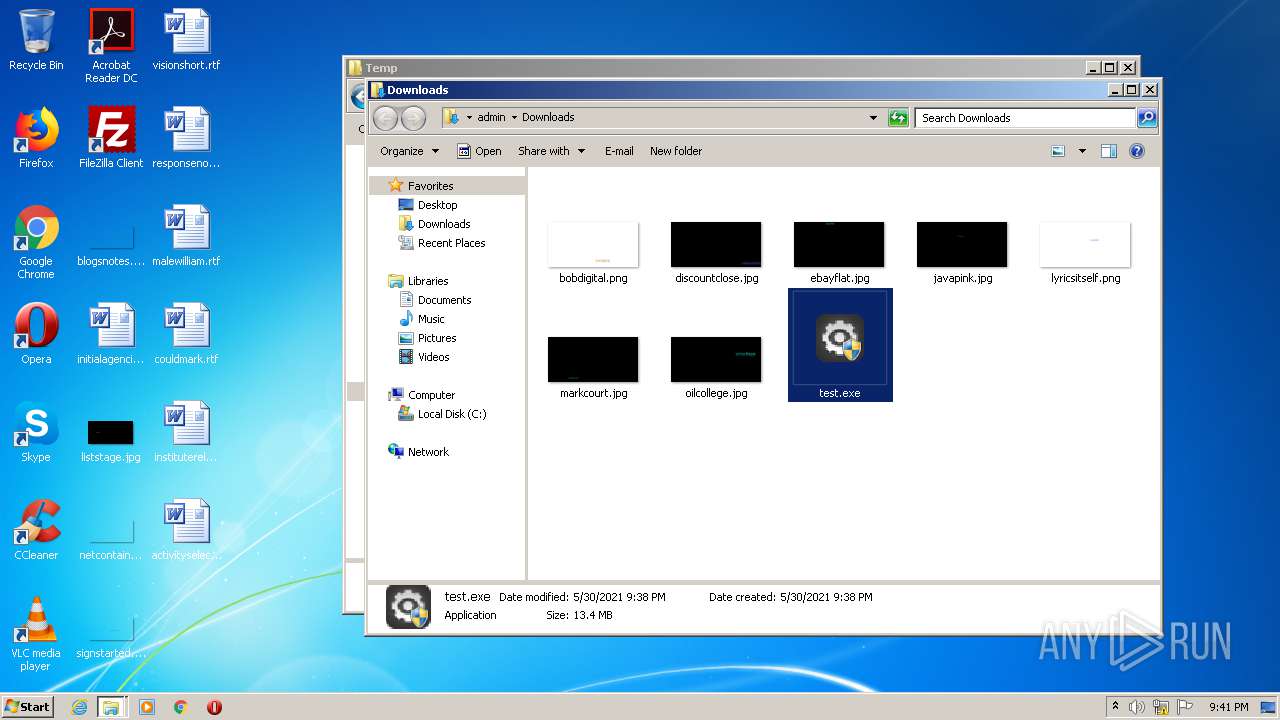Click the Search Downloads field
Viewport: 1280px width, 720px height.
tap(1026, 118)
